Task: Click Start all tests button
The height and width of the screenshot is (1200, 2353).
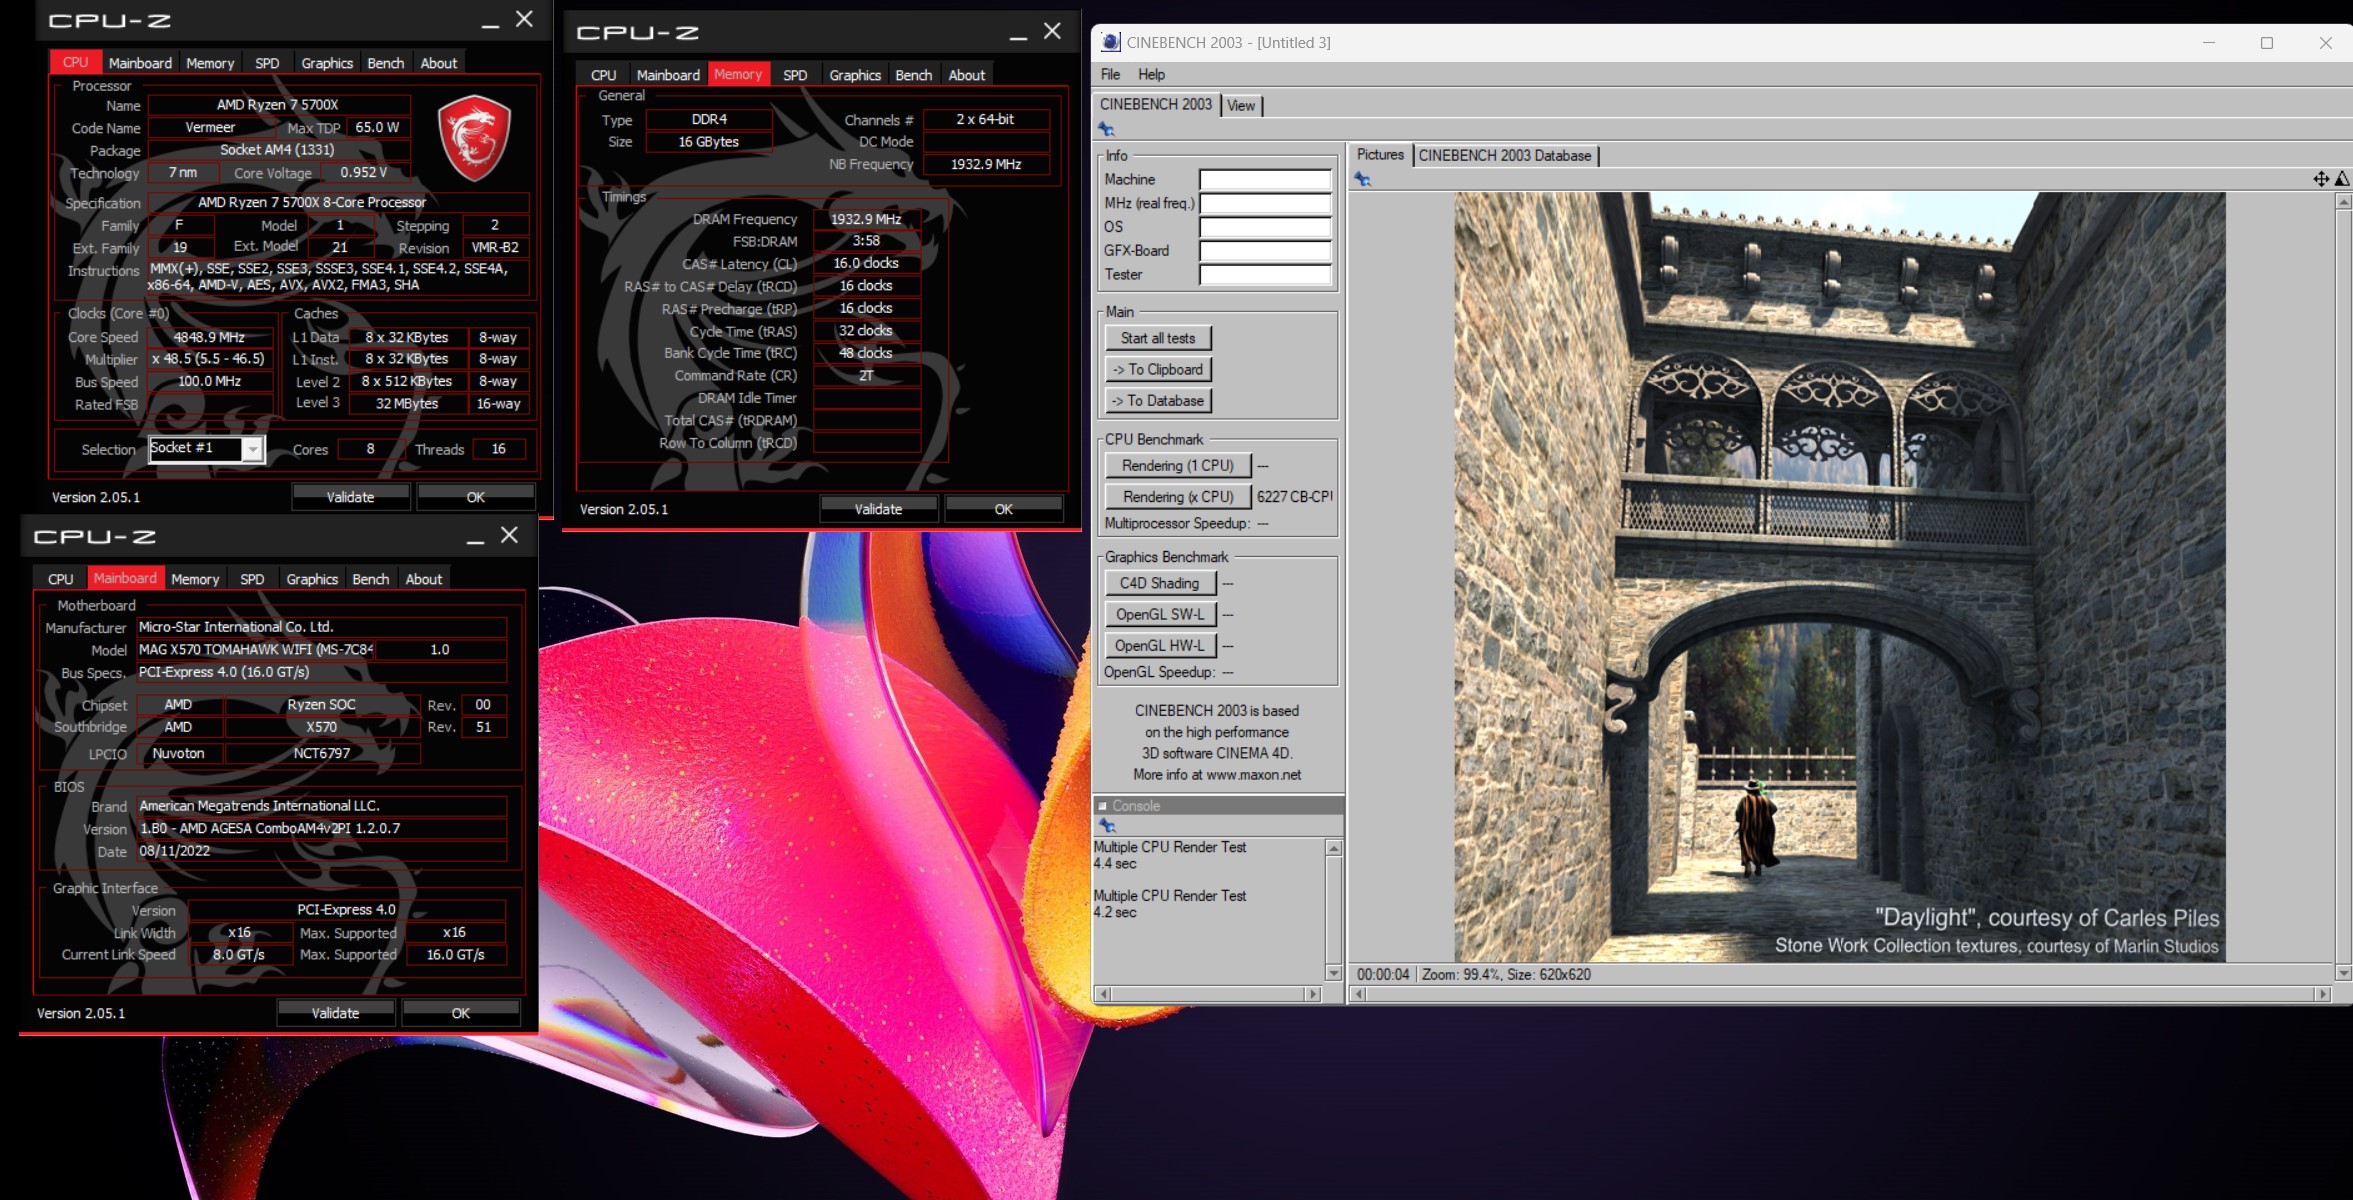Action: point(1158,338)
